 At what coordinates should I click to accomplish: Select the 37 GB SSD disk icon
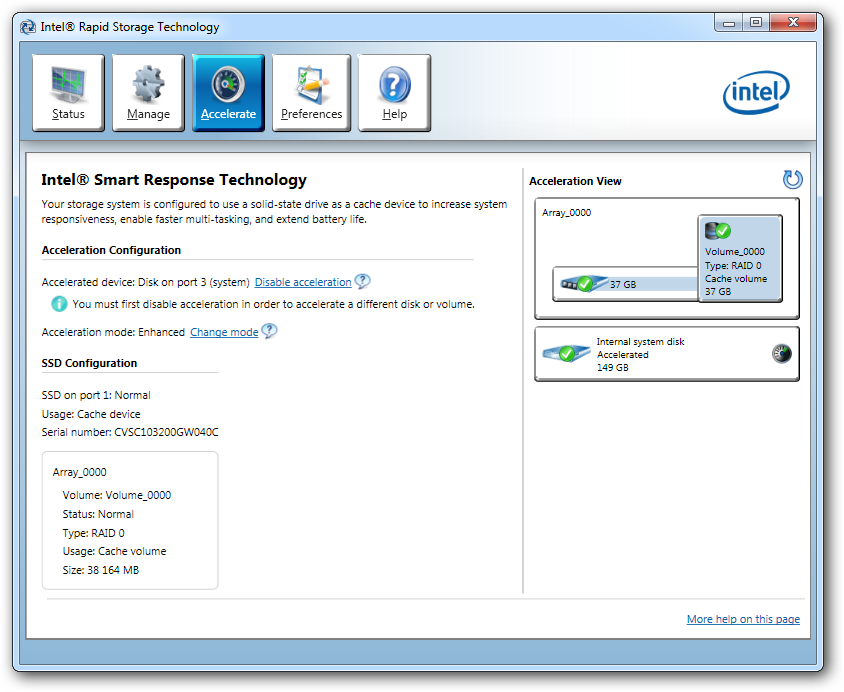pyautogui.click(x=583, y=283)
